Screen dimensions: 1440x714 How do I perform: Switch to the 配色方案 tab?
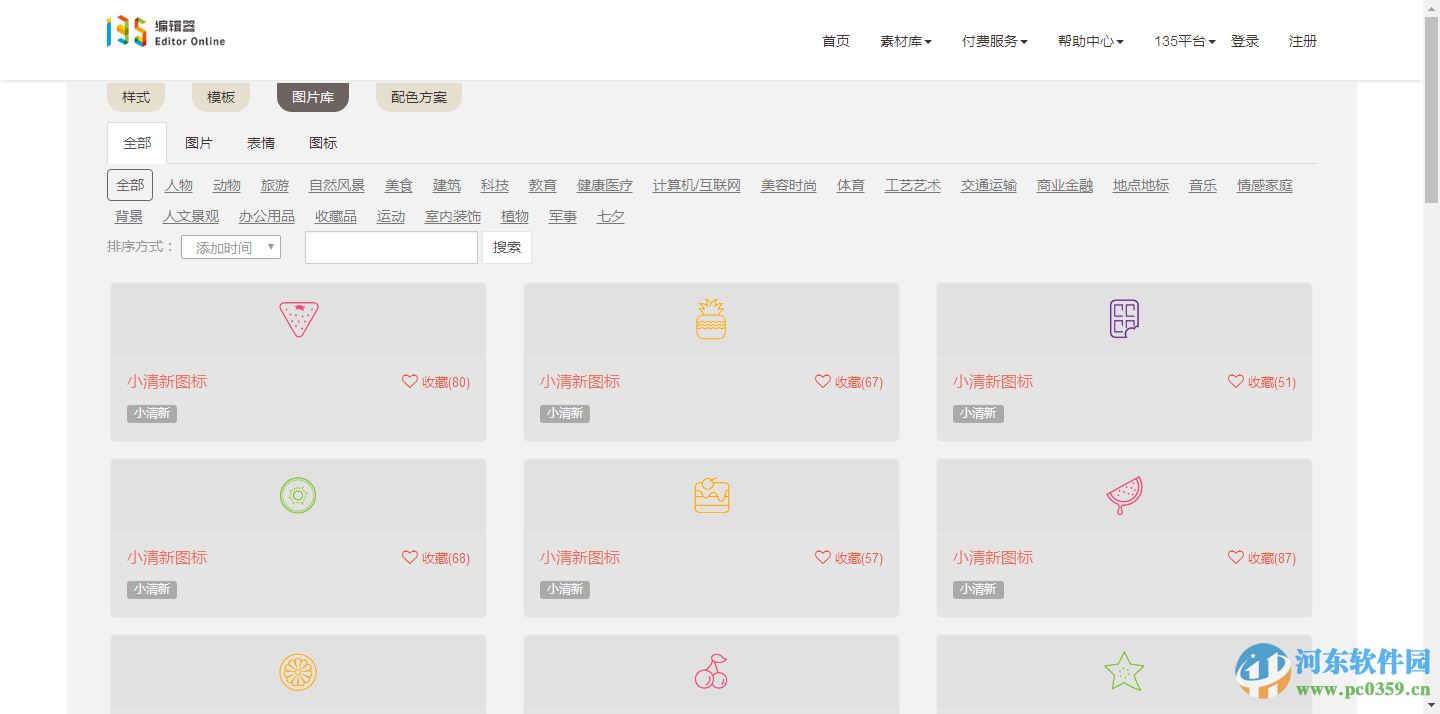418,96
